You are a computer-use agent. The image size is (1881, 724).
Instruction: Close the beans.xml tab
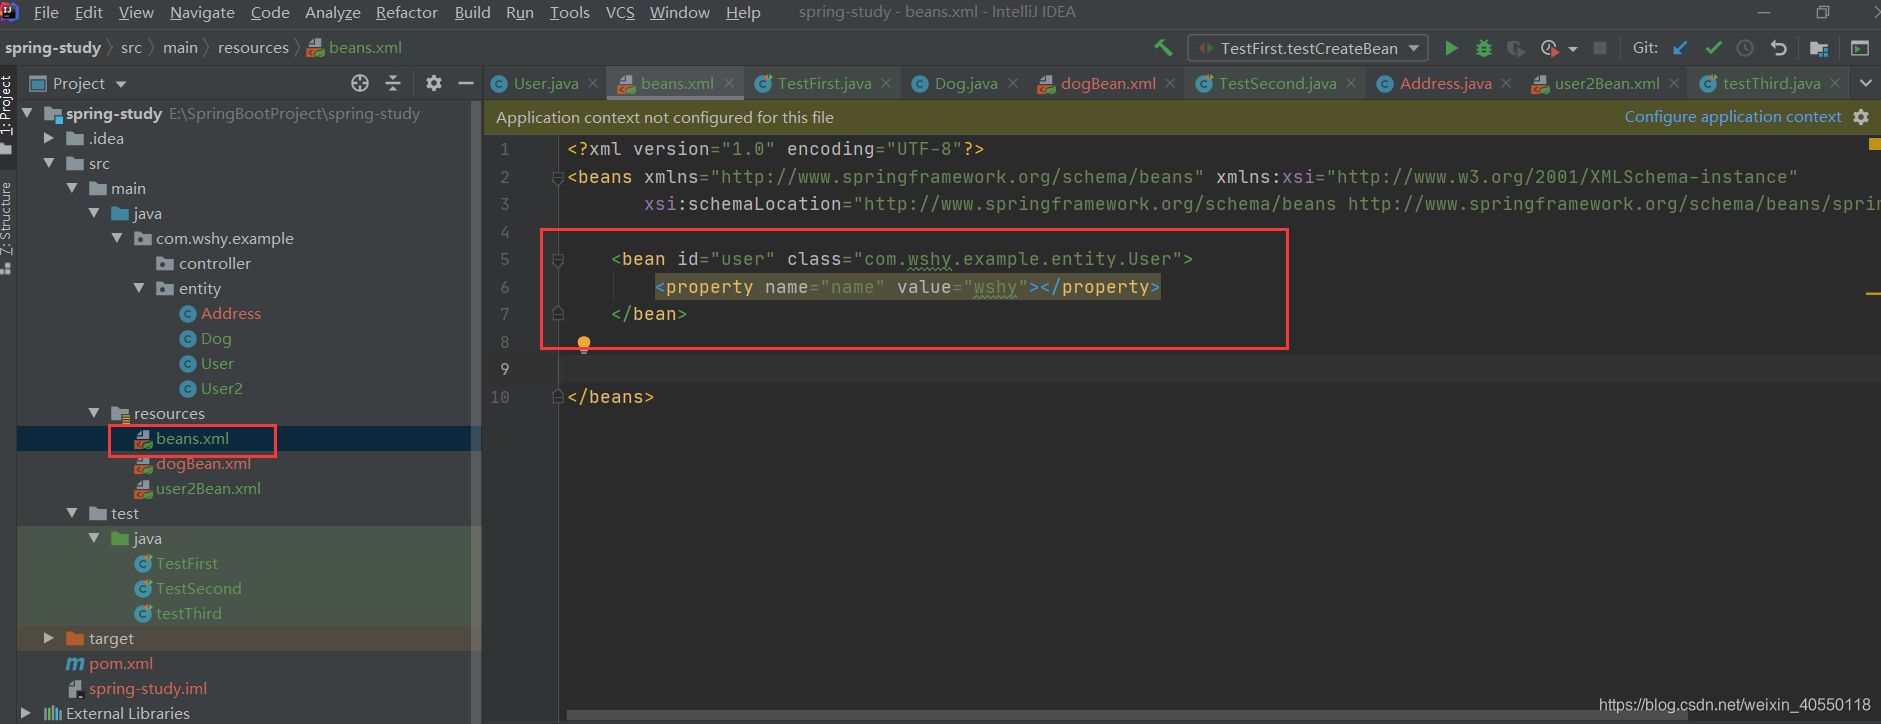(x=729, y=83)
